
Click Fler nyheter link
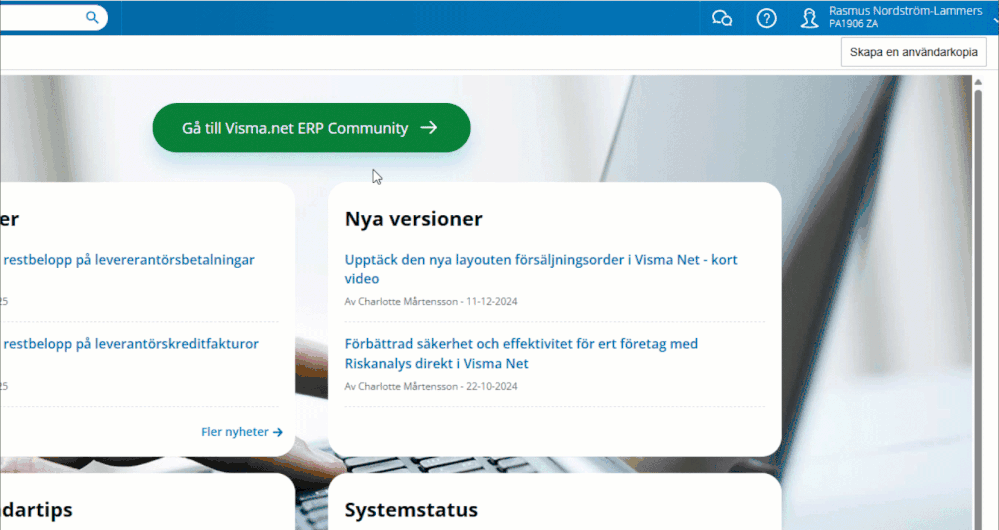(x=242, y=432)
